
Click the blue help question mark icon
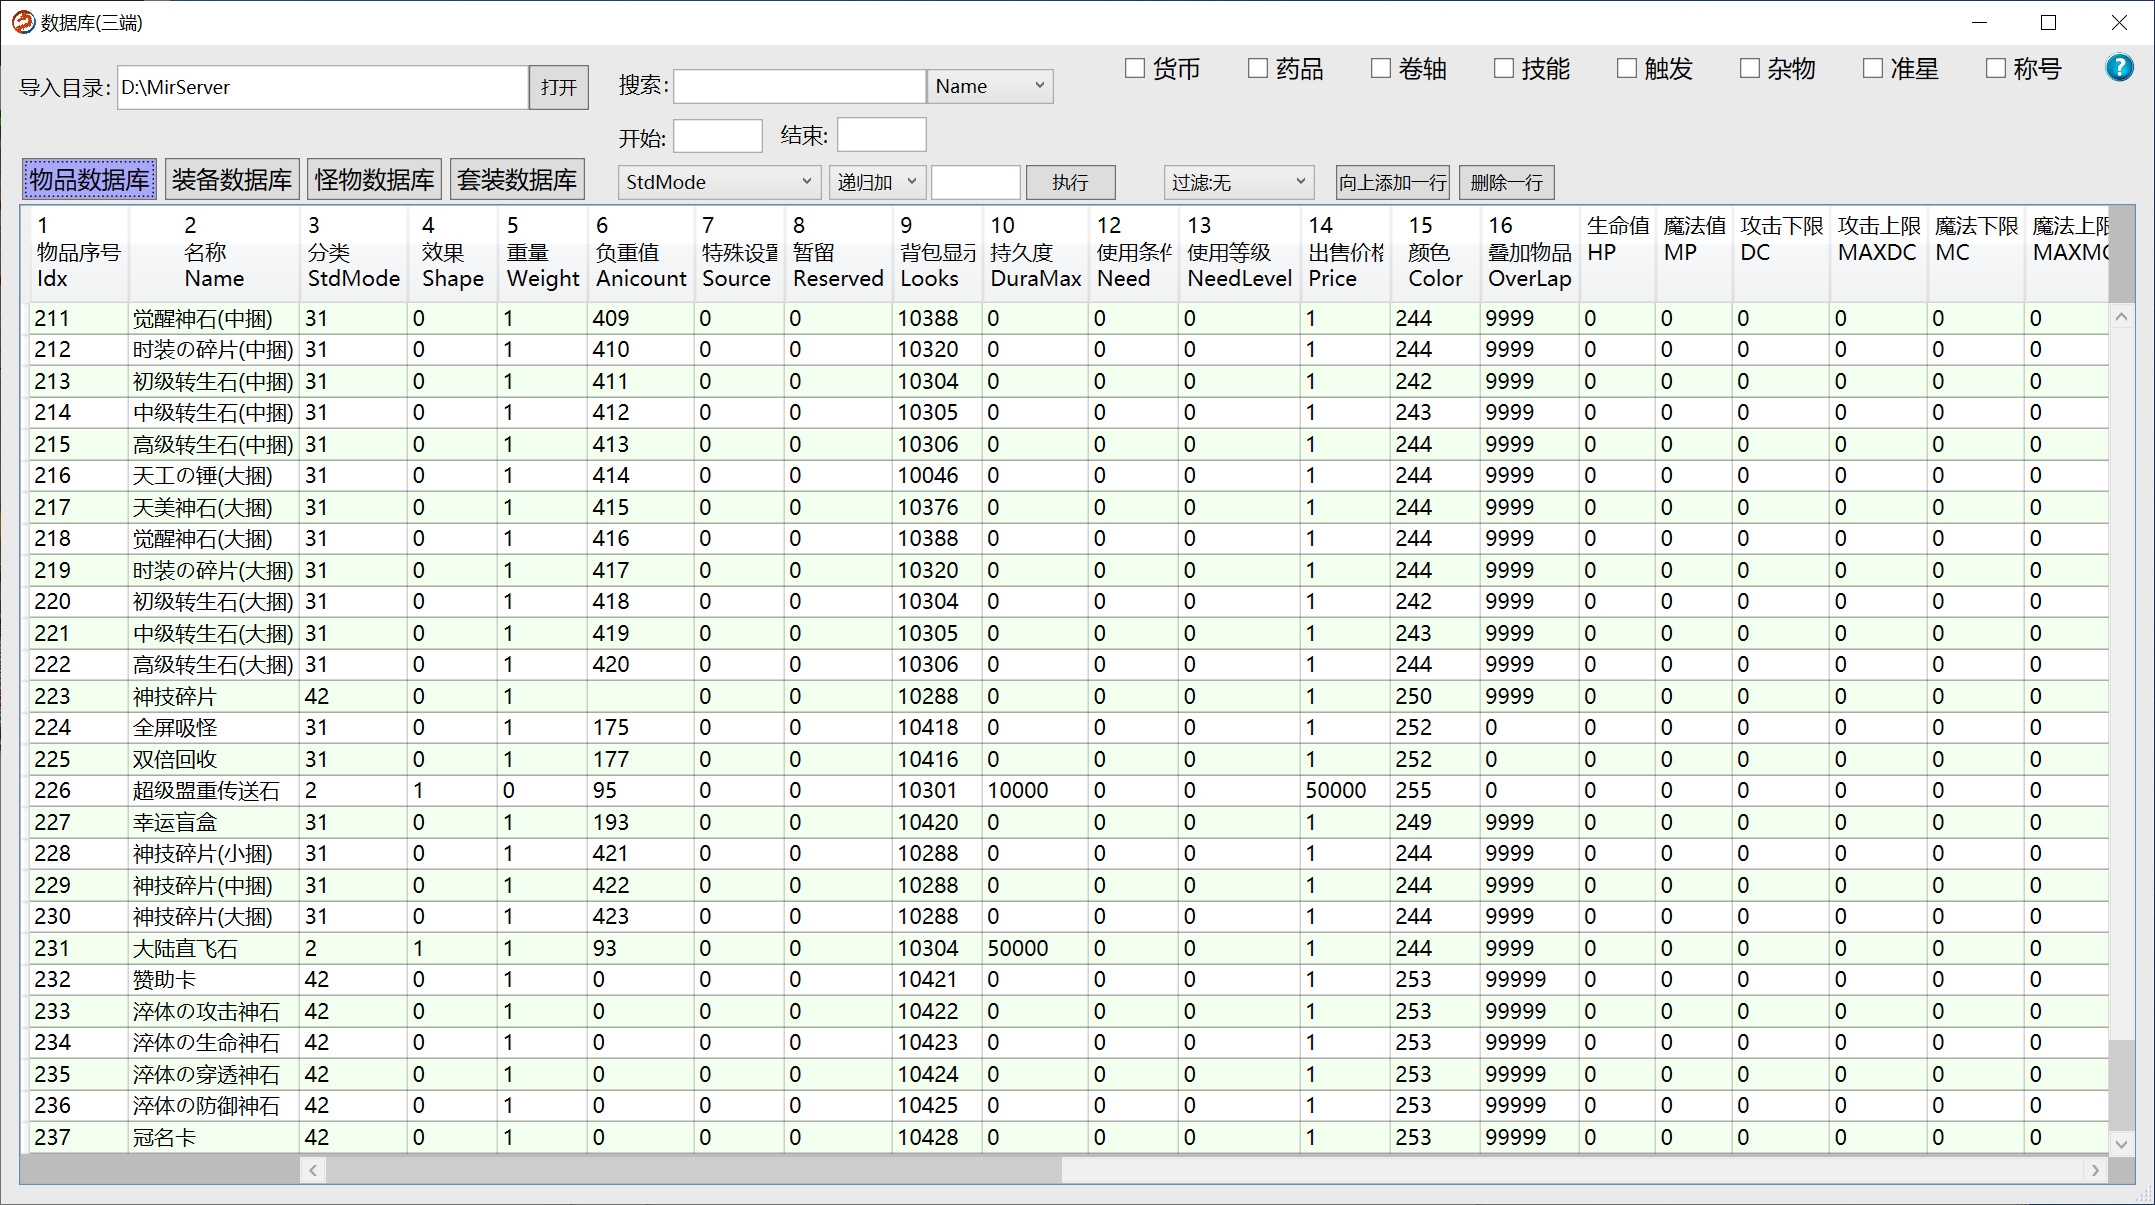coord(2119,68)
